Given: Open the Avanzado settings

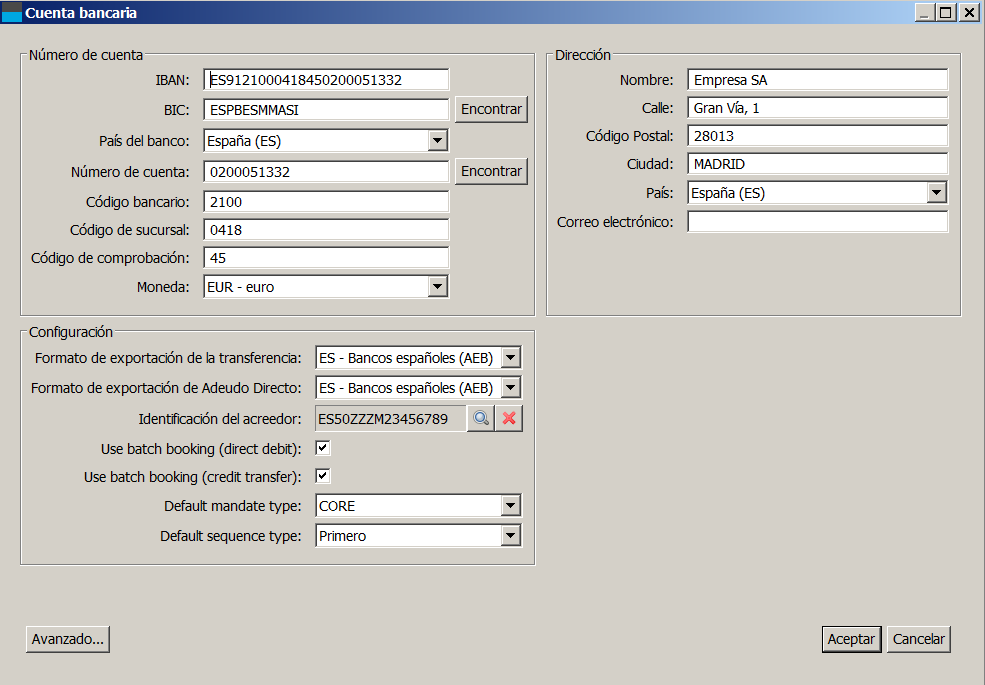Looking at the screenshot, I should pos(68,639).
